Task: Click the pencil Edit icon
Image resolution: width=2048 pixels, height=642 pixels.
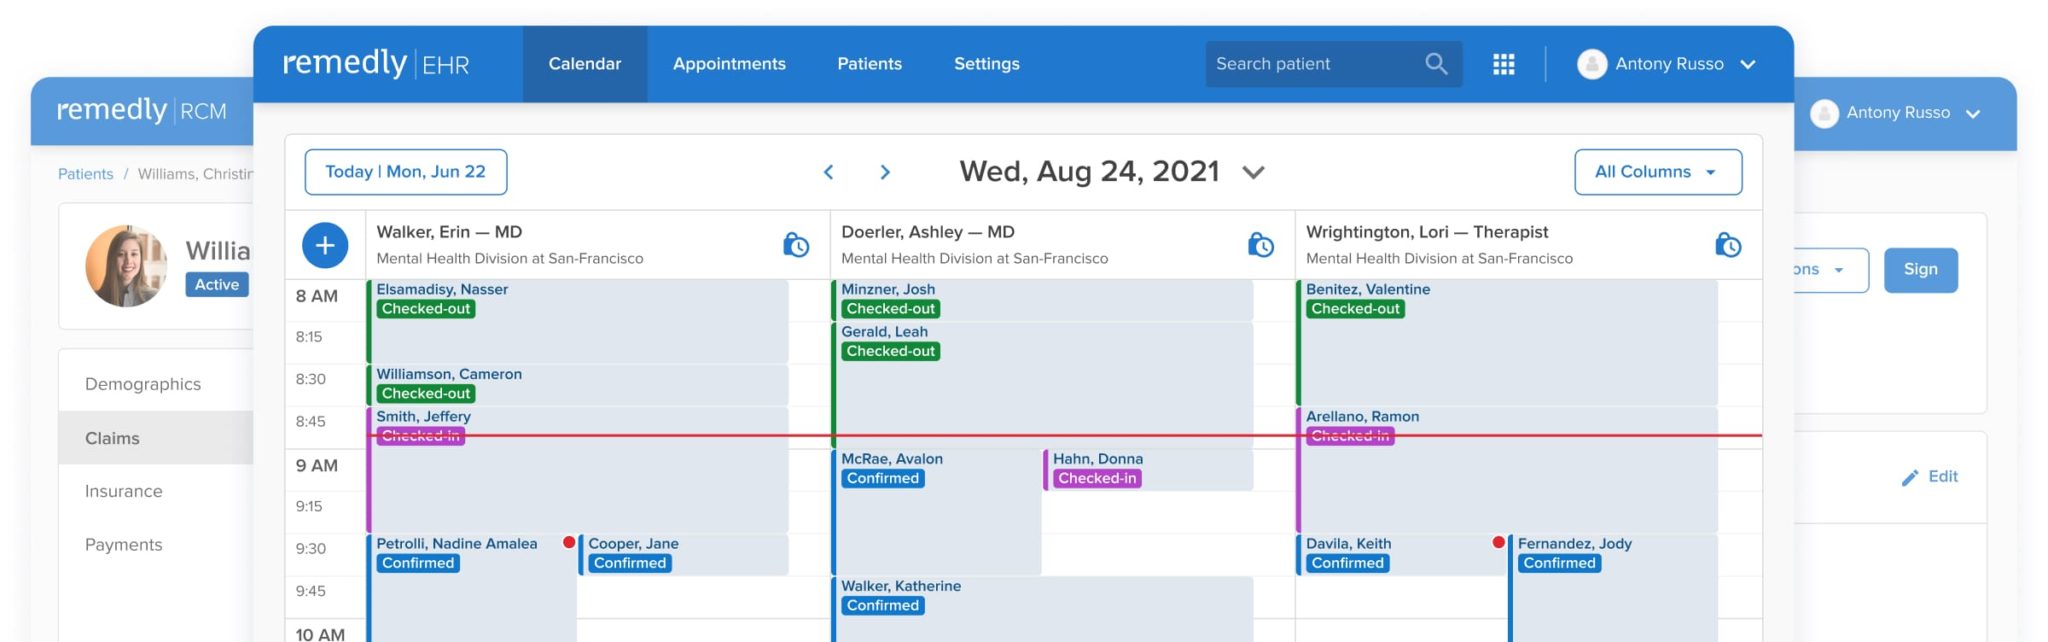Action: coord(1910,477)
